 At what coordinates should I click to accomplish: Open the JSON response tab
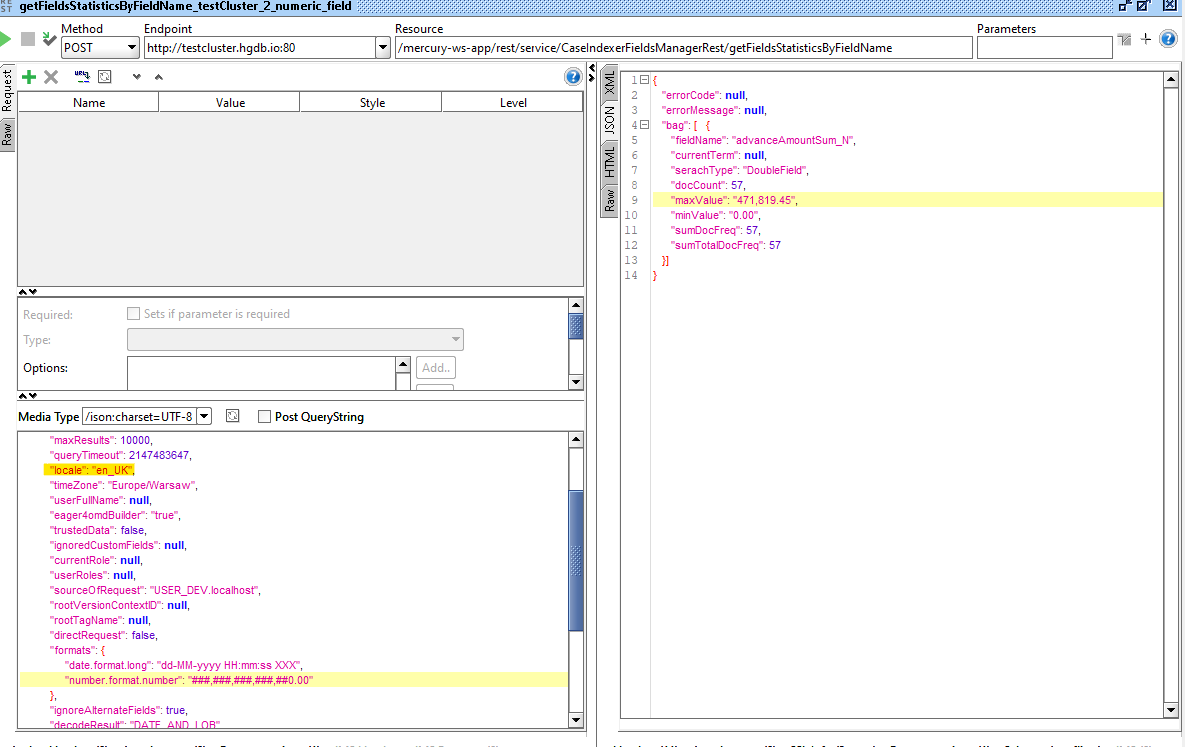point(609,120)
